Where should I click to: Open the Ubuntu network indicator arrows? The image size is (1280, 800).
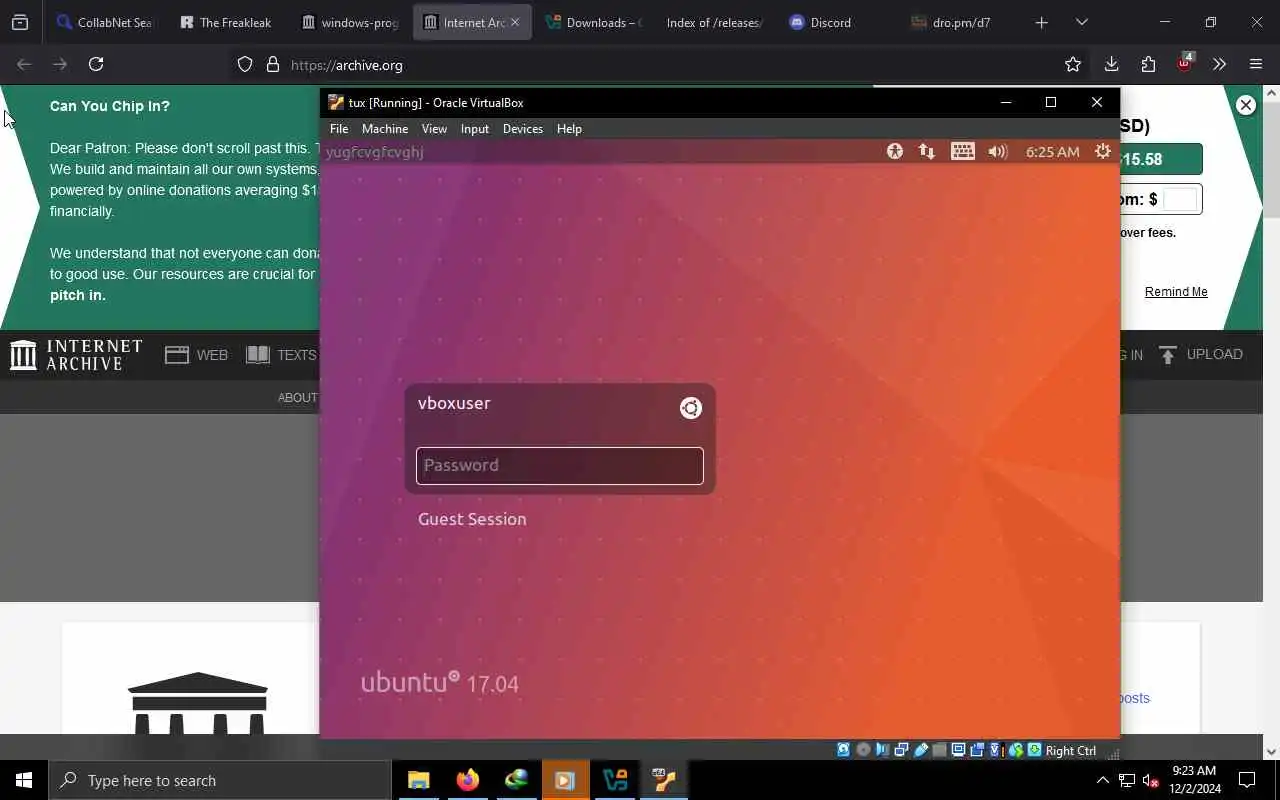tap(927, 151)
